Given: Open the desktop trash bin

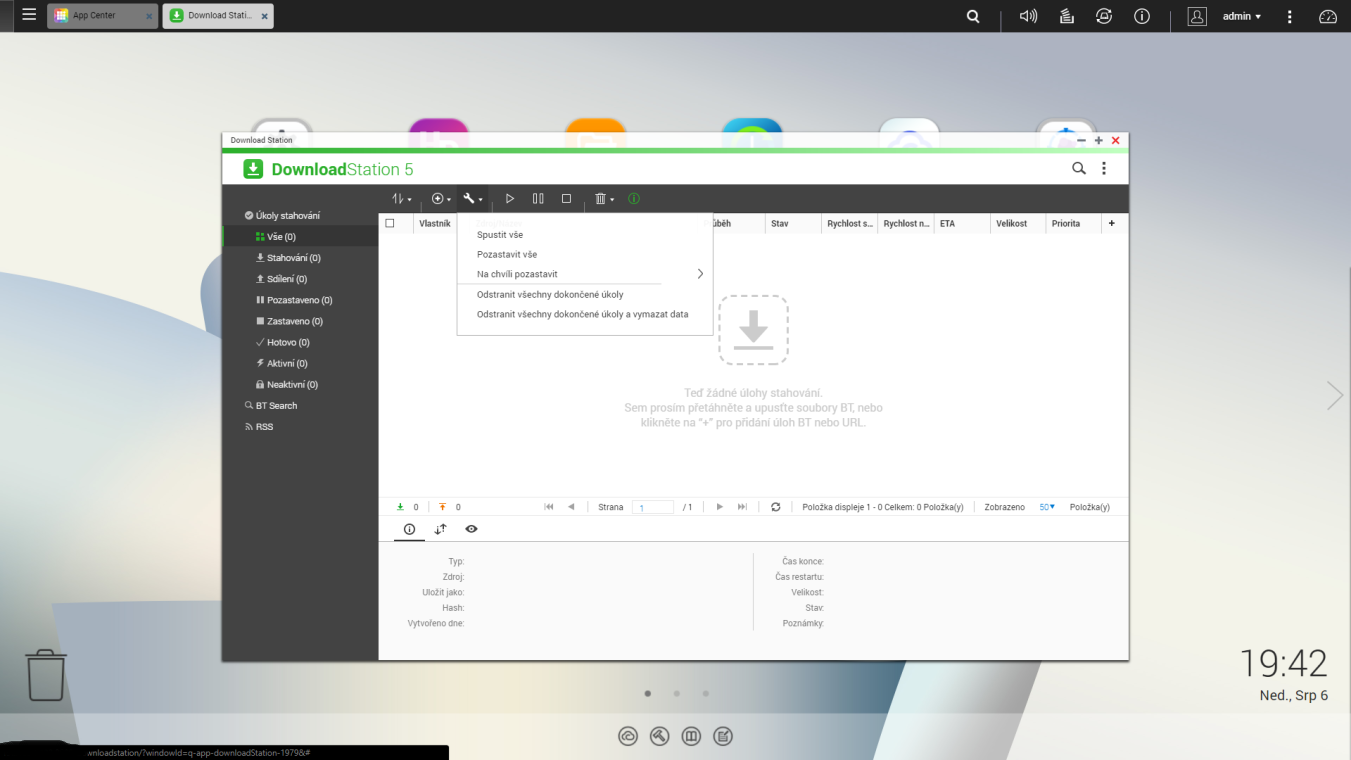Looking at the screenshot, I should tap(46, 675).
